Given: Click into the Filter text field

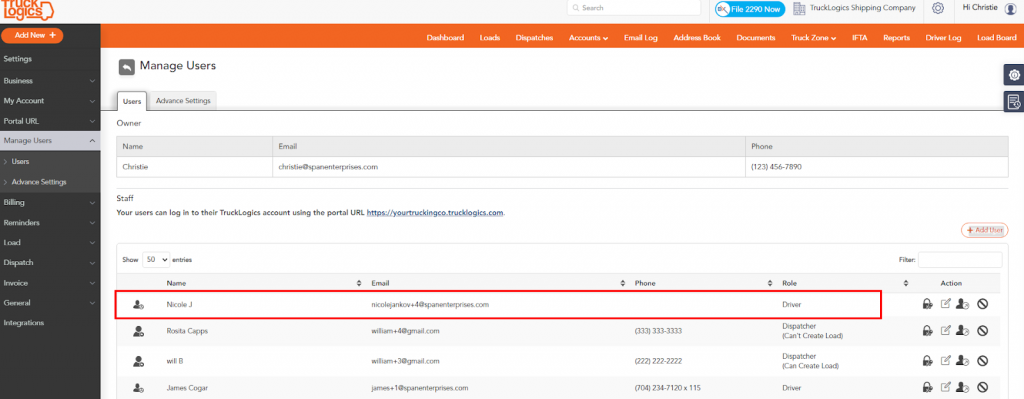Looking at the screenshot, I should (x=960, y=259).
